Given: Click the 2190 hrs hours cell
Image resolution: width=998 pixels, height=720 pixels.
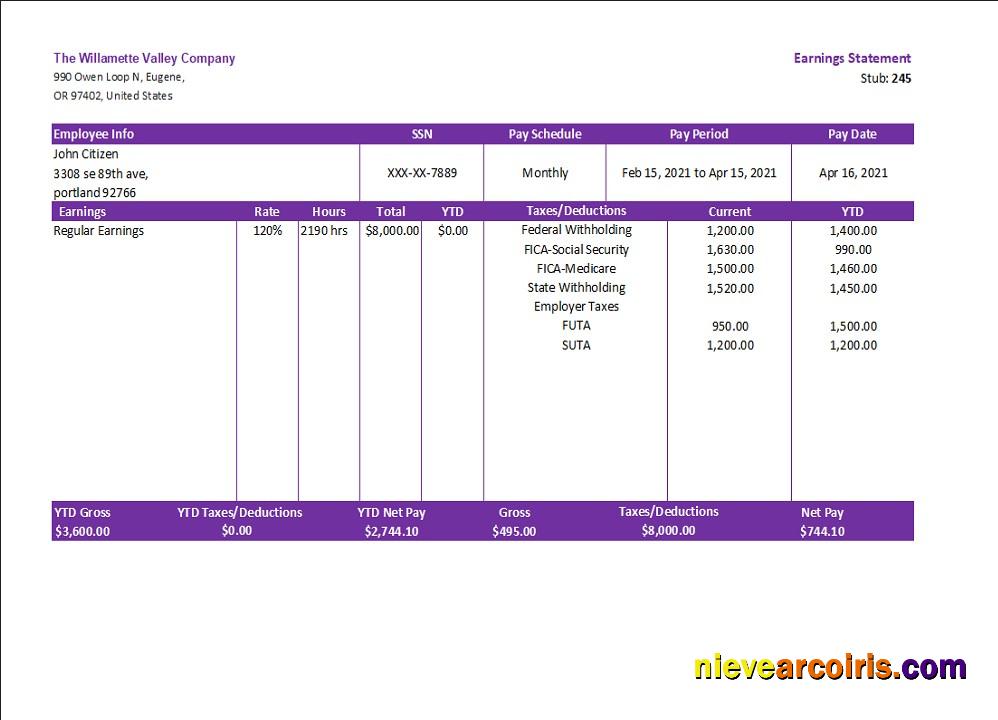Looking at the screenshot, I should (325, 231).
